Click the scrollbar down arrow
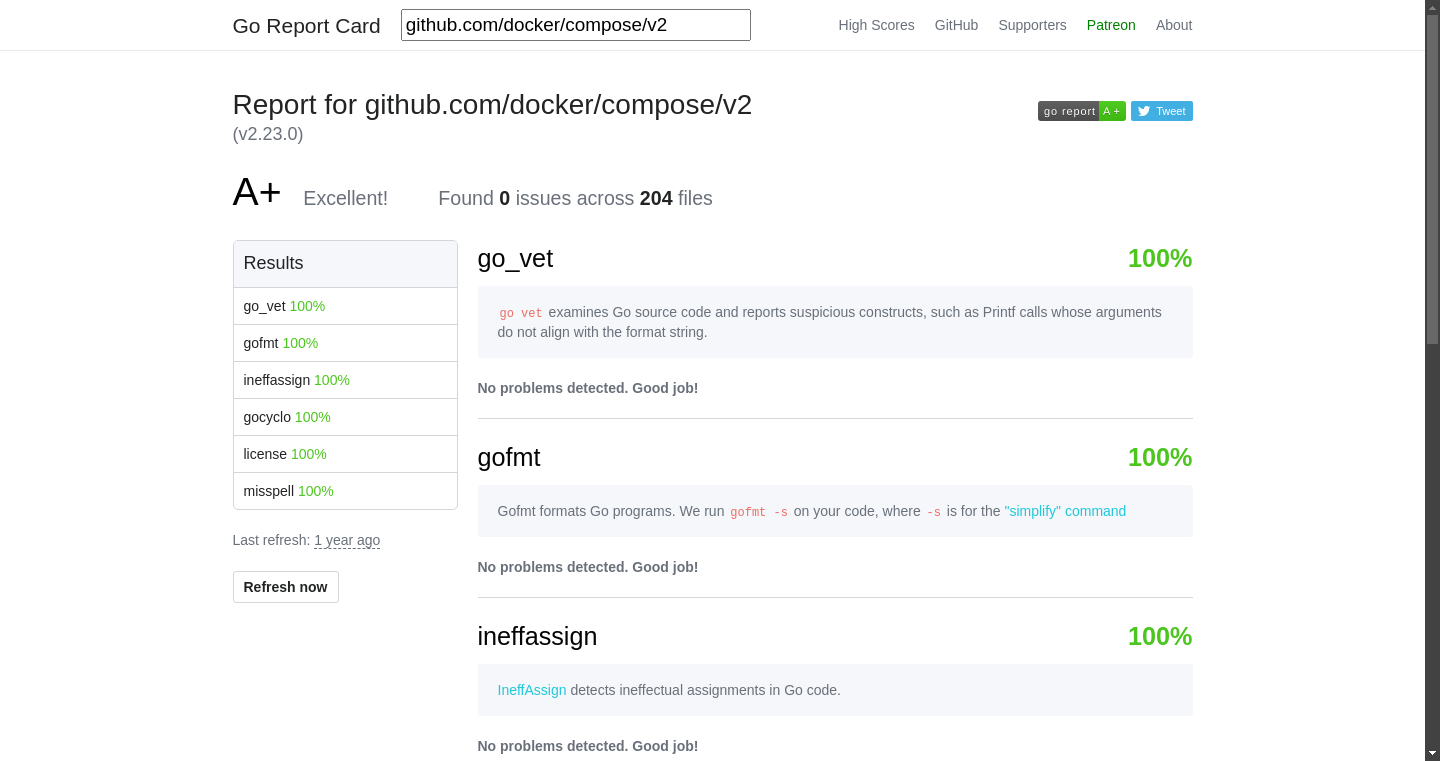1440x761 pixels. (x=1432, y=753)
